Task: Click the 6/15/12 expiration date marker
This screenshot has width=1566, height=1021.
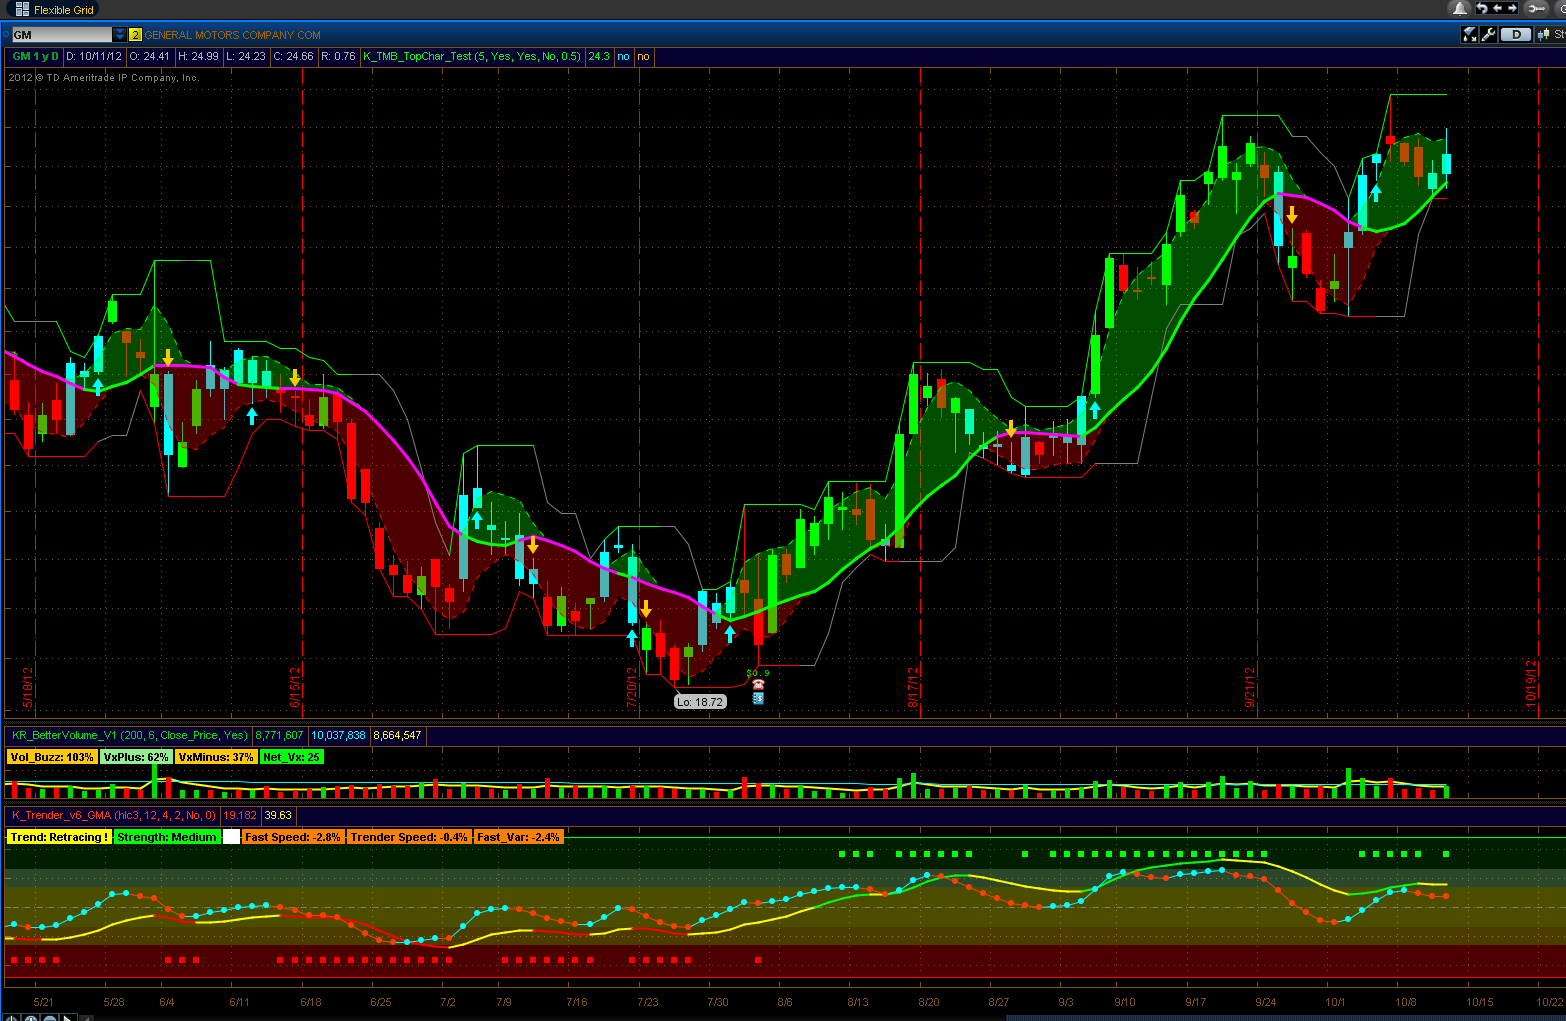Action: (295, 688)
